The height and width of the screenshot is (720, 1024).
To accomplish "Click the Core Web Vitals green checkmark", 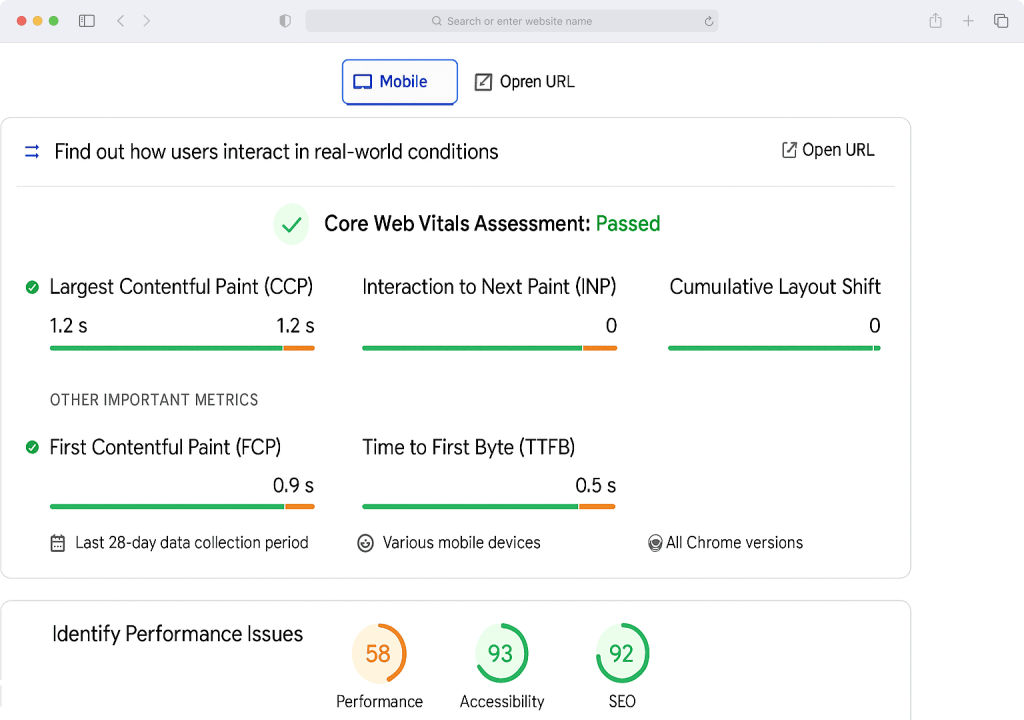I will point(291,224).
